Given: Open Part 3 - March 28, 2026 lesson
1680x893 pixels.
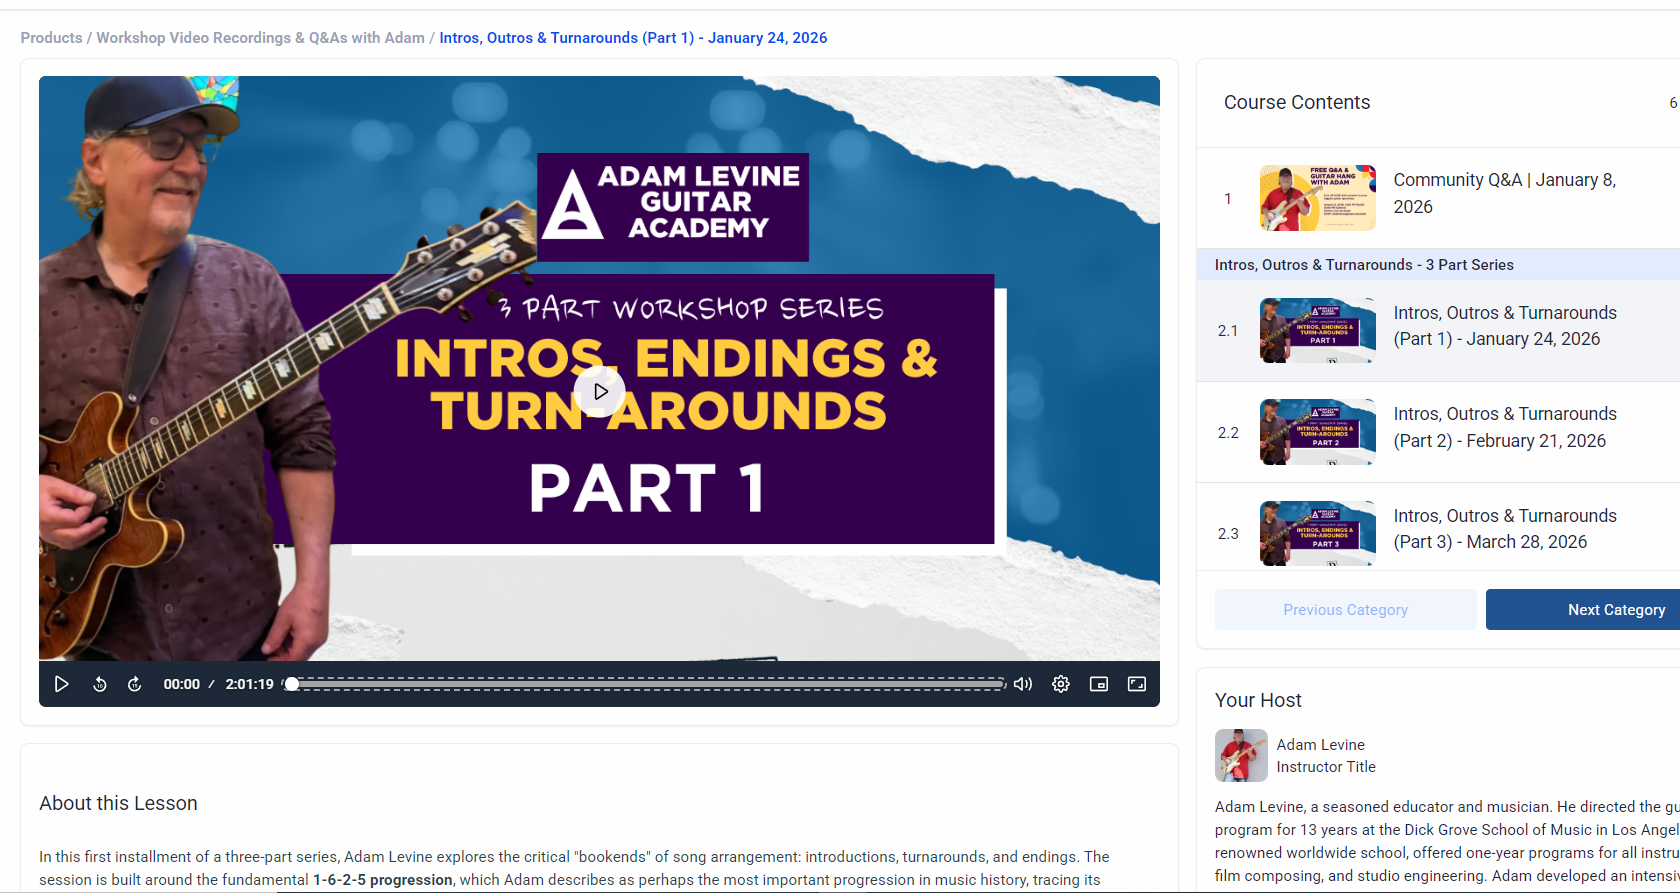Looking at the screenshot, I should click(1505, 529).
